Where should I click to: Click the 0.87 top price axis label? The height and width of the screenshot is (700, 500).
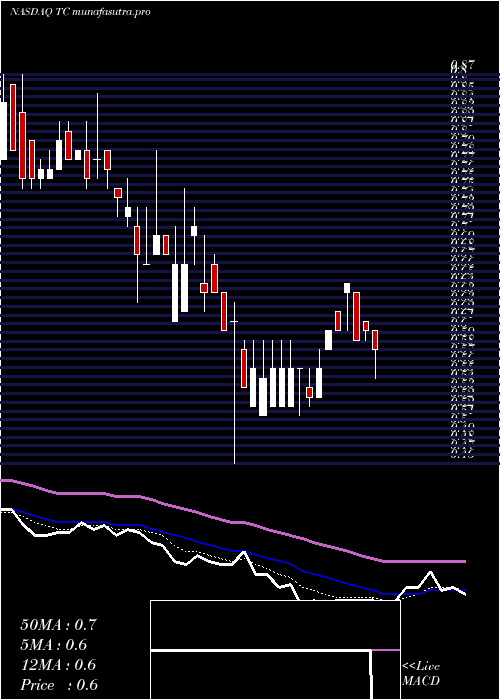click(462, 67)
